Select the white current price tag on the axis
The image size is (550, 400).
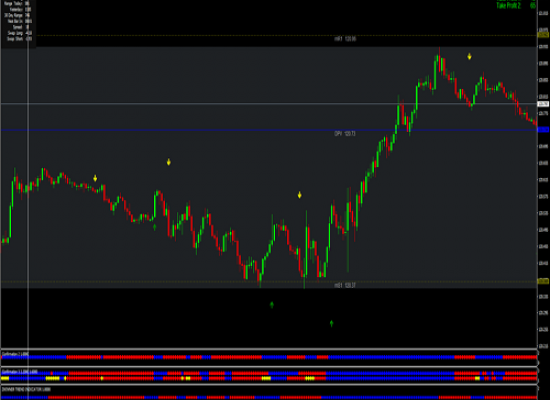click(543, 104)
